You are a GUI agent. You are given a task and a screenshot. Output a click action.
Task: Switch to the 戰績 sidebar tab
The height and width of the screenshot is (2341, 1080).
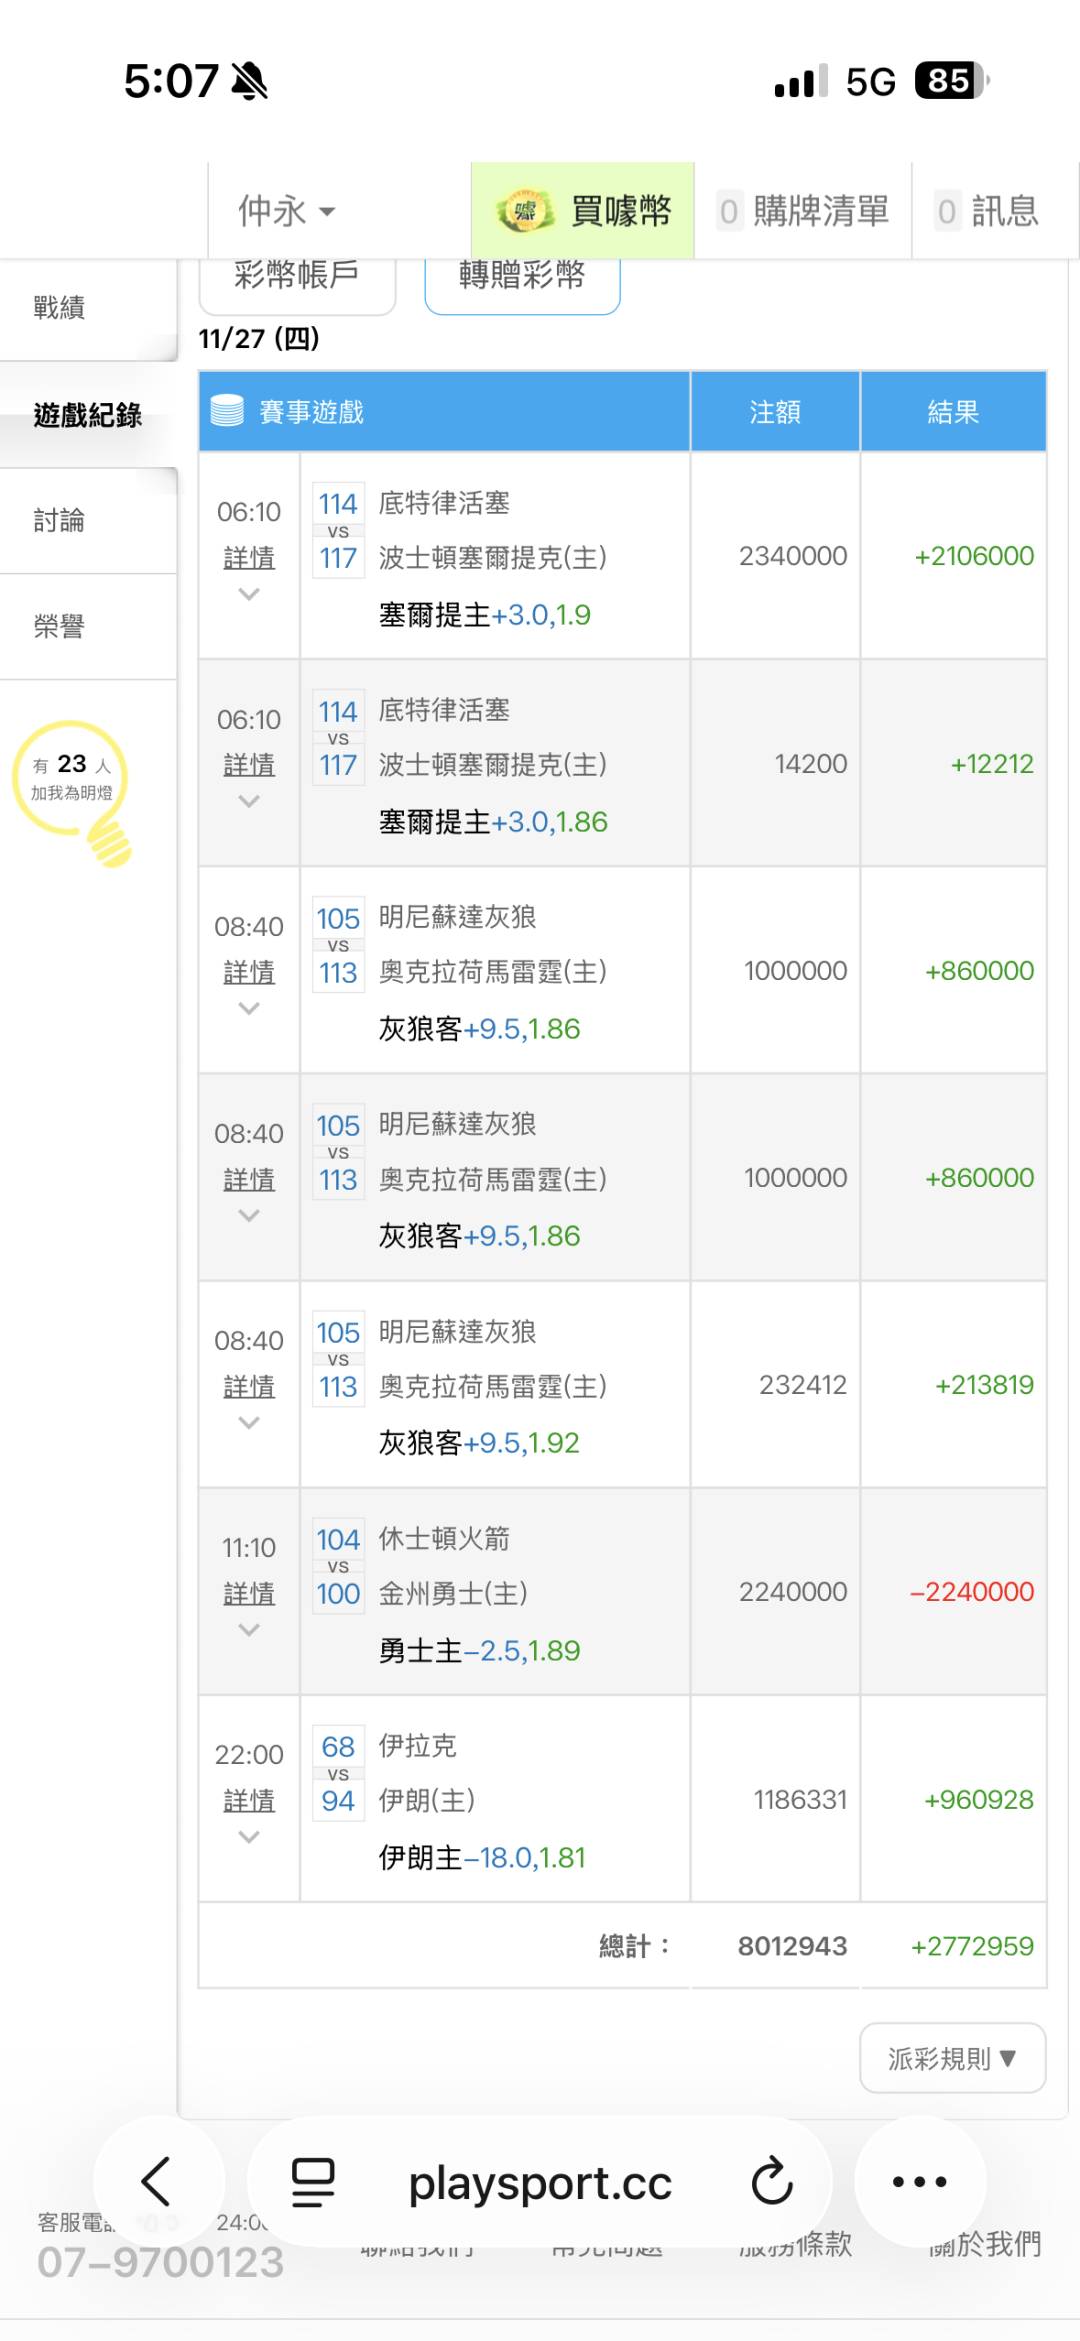click(x=60, y=308)
